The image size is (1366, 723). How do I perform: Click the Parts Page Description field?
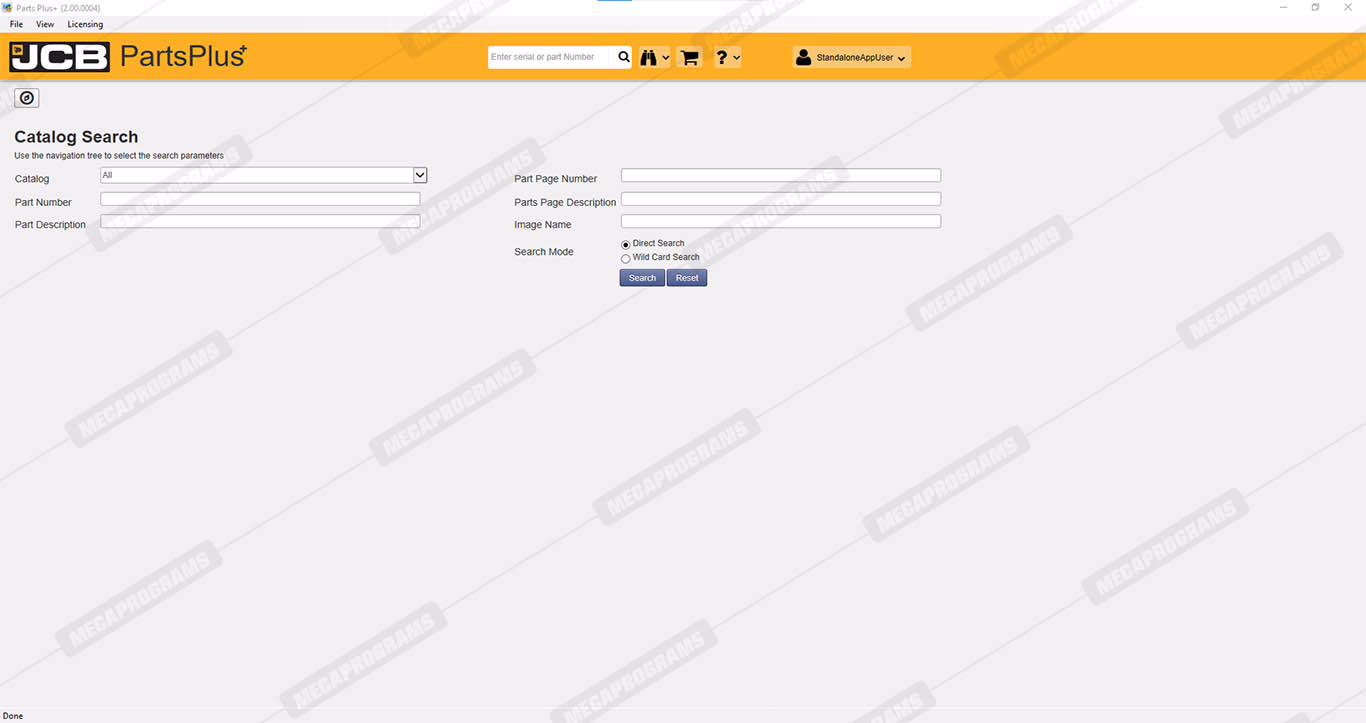tap(781, 199)
